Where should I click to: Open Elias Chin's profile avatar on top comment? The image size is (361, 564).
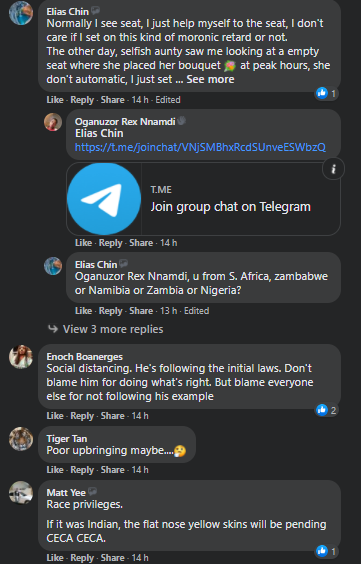pyautogui.click(x=21, y=13)
